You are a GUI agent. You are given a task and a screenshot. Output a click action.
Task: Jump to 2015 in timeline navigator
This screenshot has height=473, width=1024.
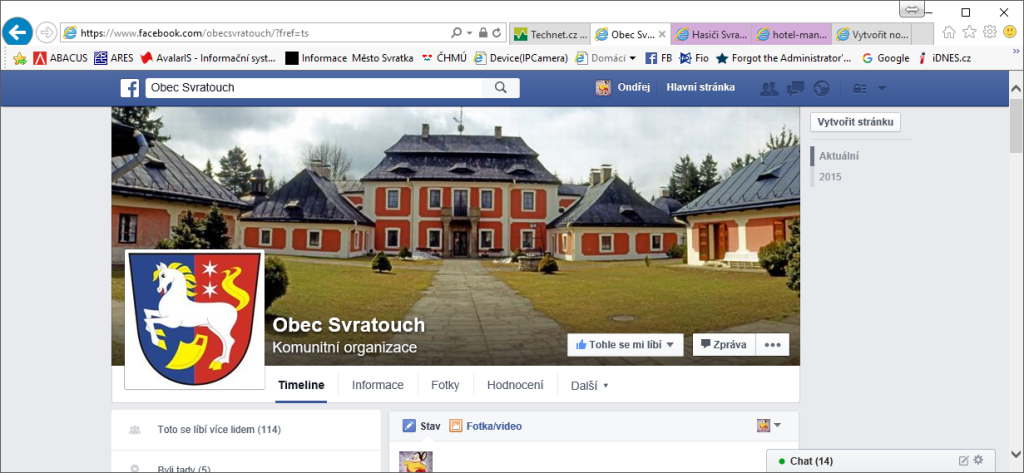(831, 176)
